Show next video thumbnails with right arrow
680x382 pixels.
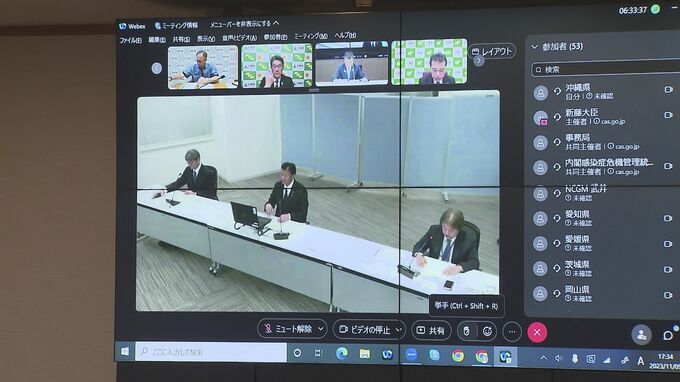(478, 61)
